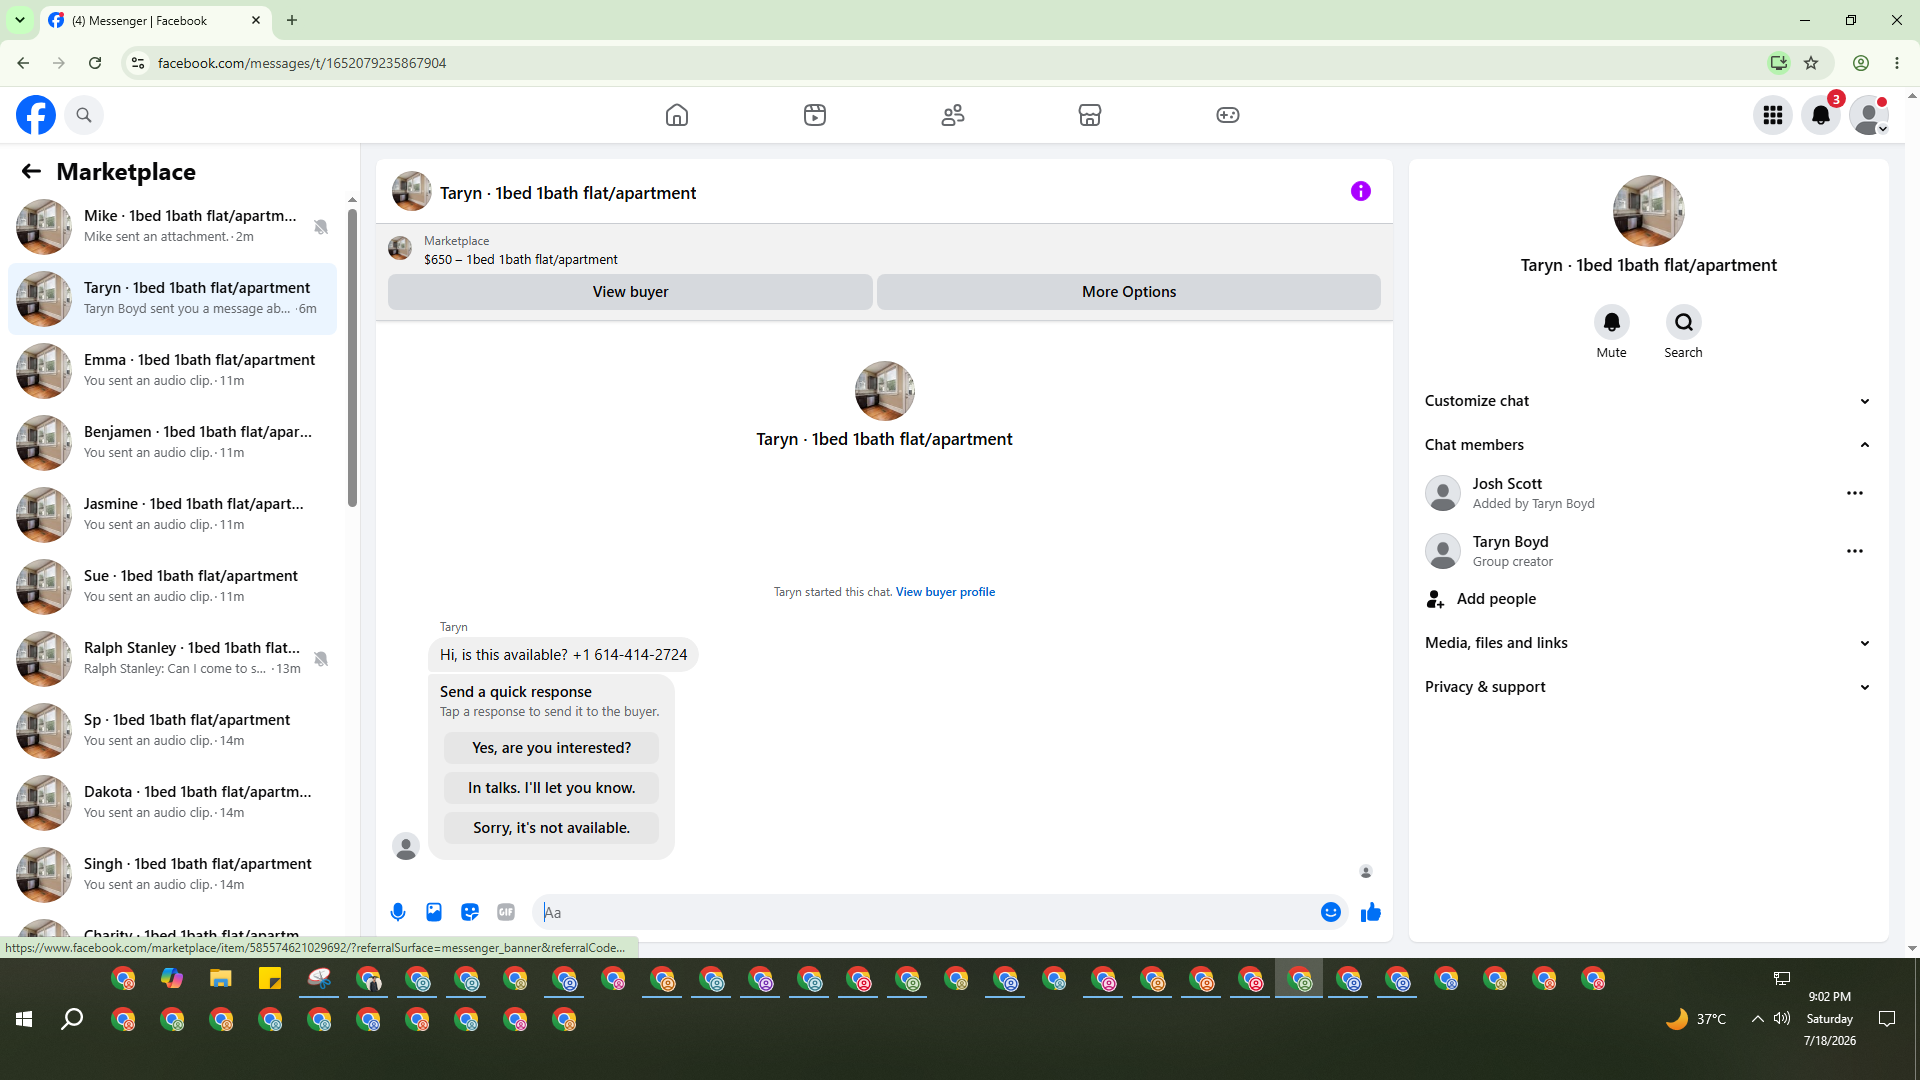
Task: Open Emma's conversation
Action: point(172,370)
